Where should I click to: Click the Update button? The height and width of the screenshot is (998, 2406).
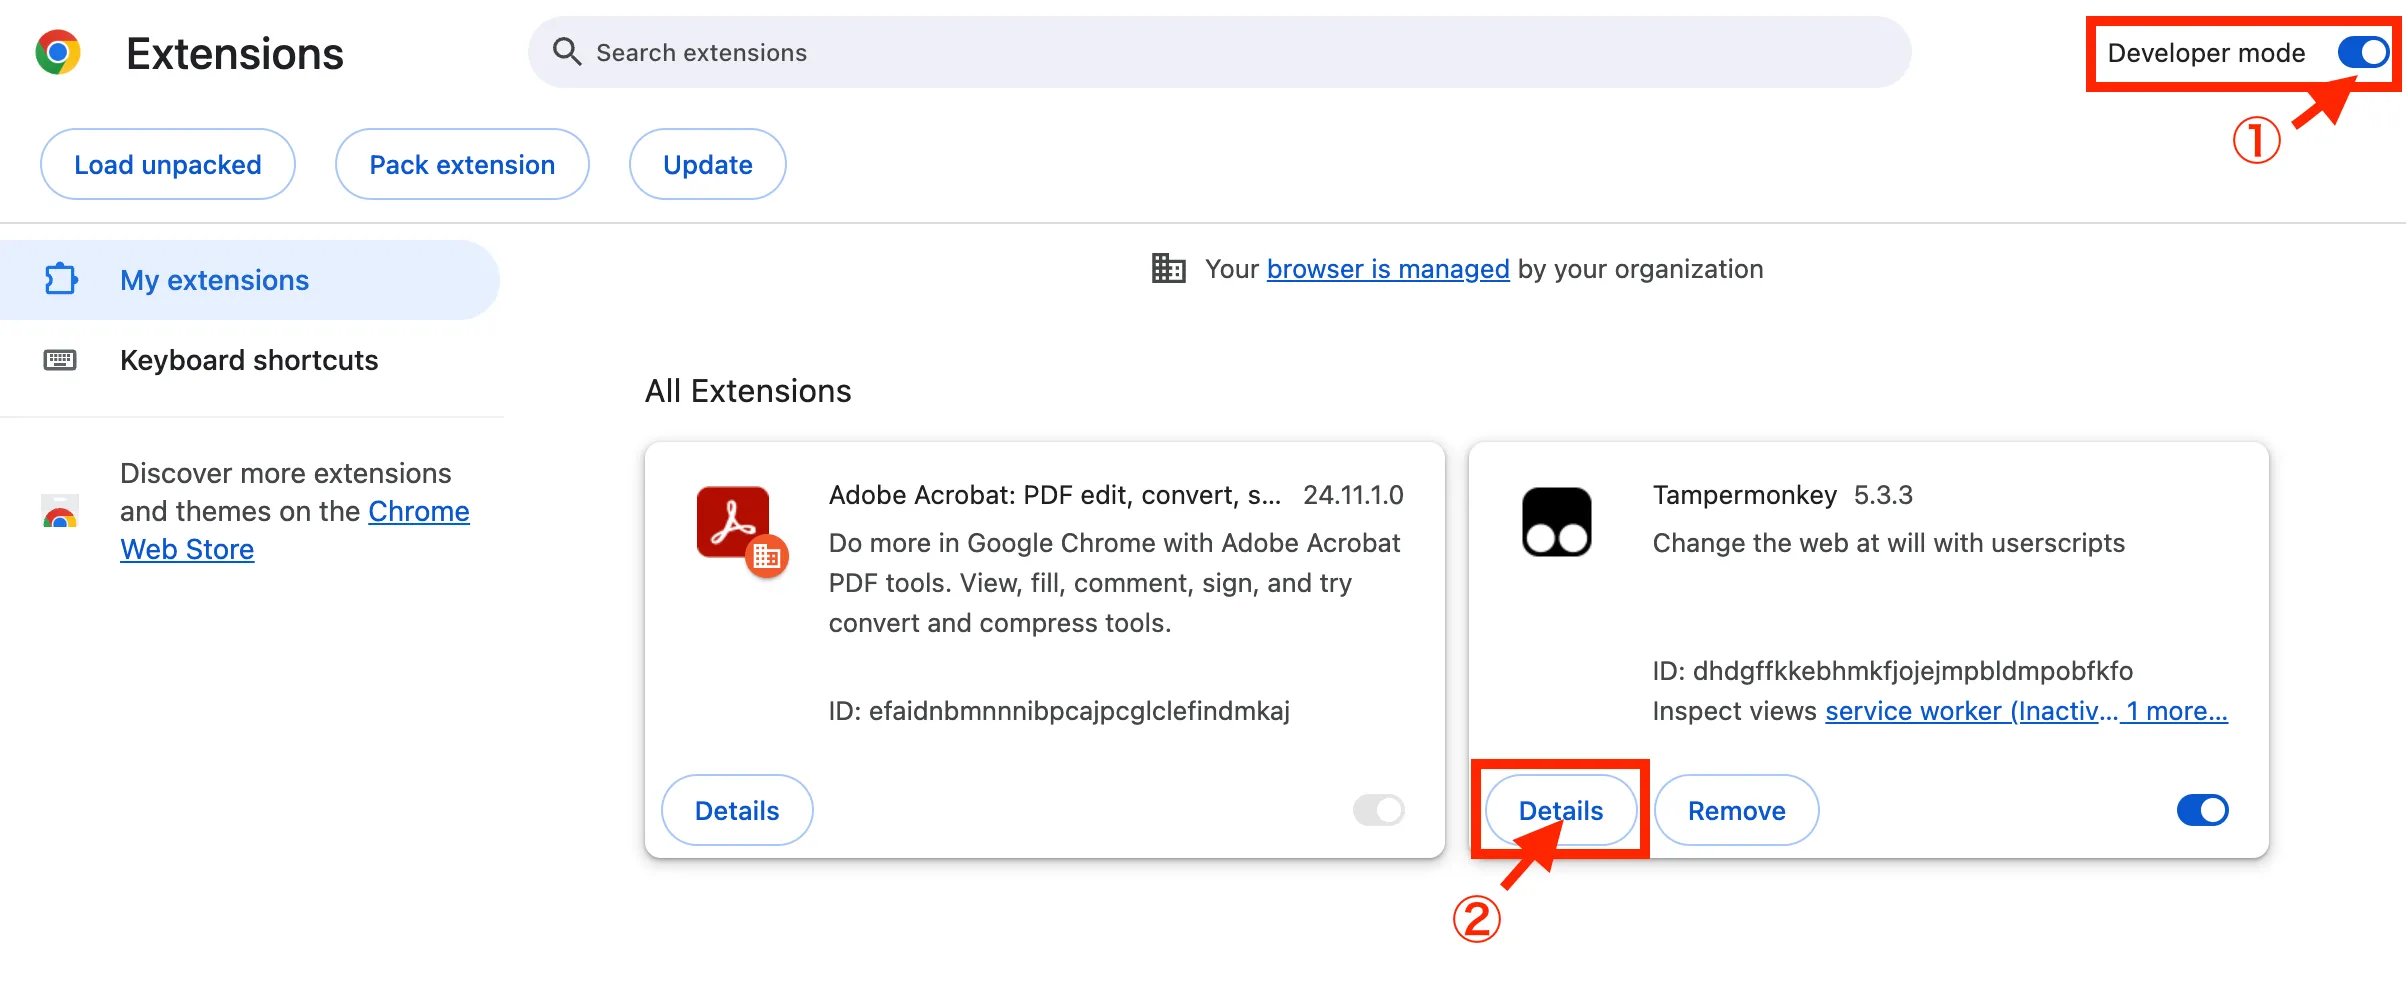click(x=708, y=164)
